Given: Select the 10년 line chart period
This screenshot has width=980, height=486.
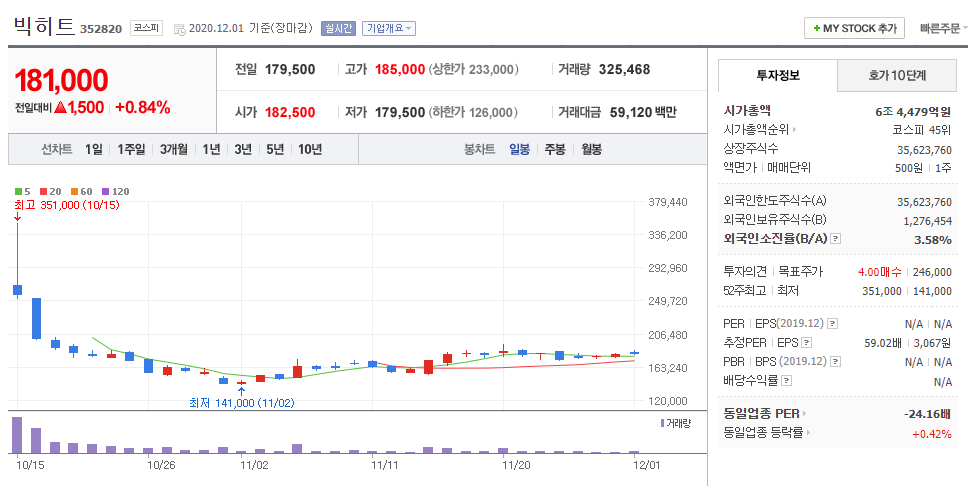Looking at the screenshot, I should tap(310, 149).
